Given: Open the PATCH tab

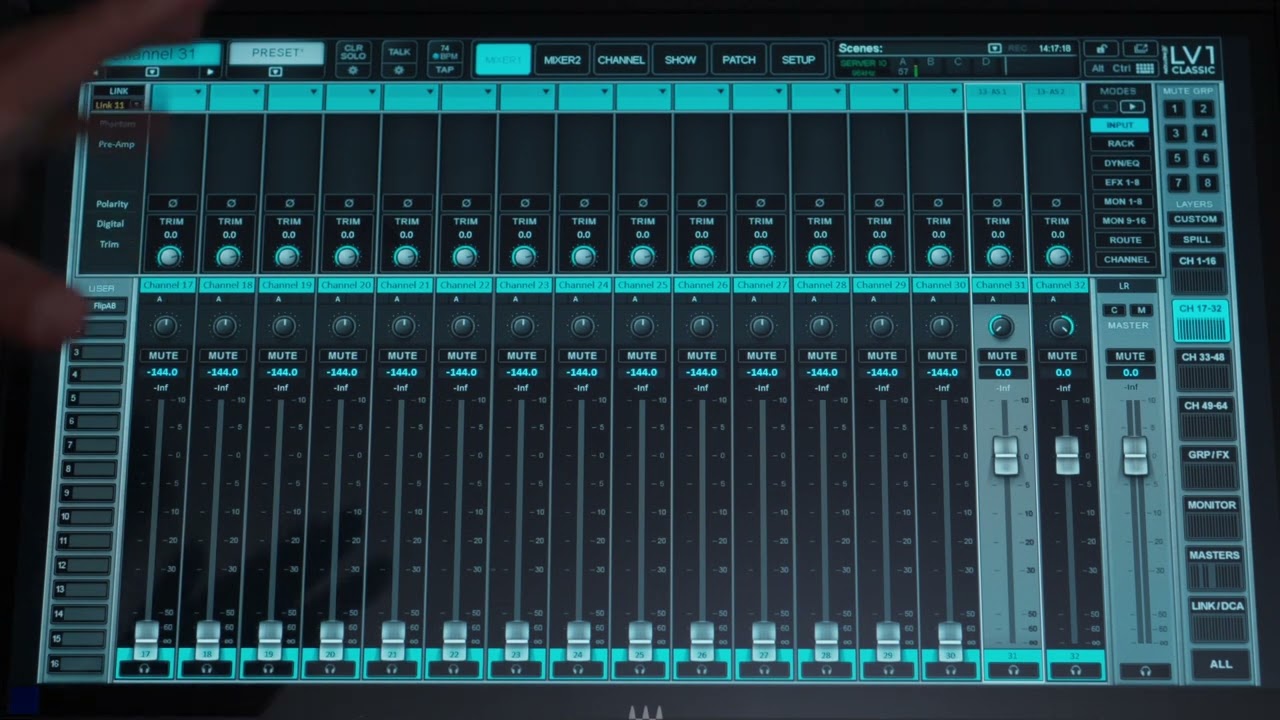Looking at the screenshot, I should click(x=739, y=60).
